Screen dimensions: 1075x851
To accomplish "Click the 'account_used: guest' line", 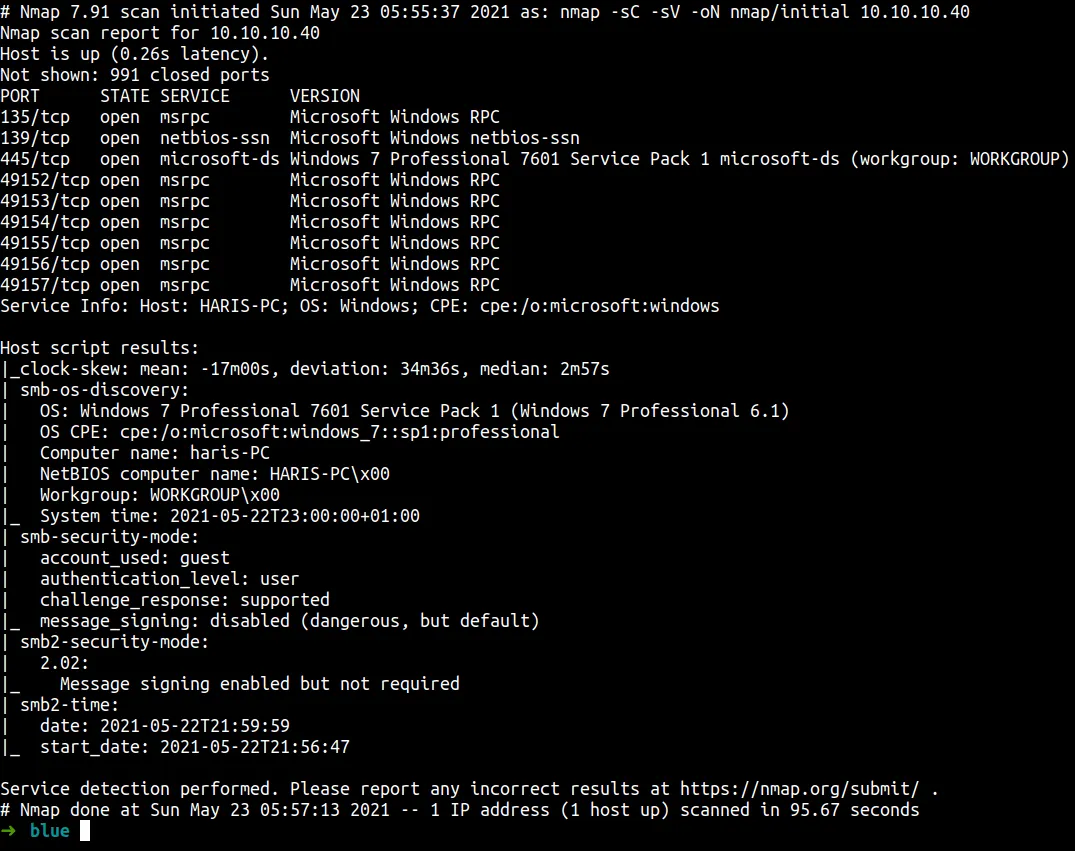I will (134, 558).
